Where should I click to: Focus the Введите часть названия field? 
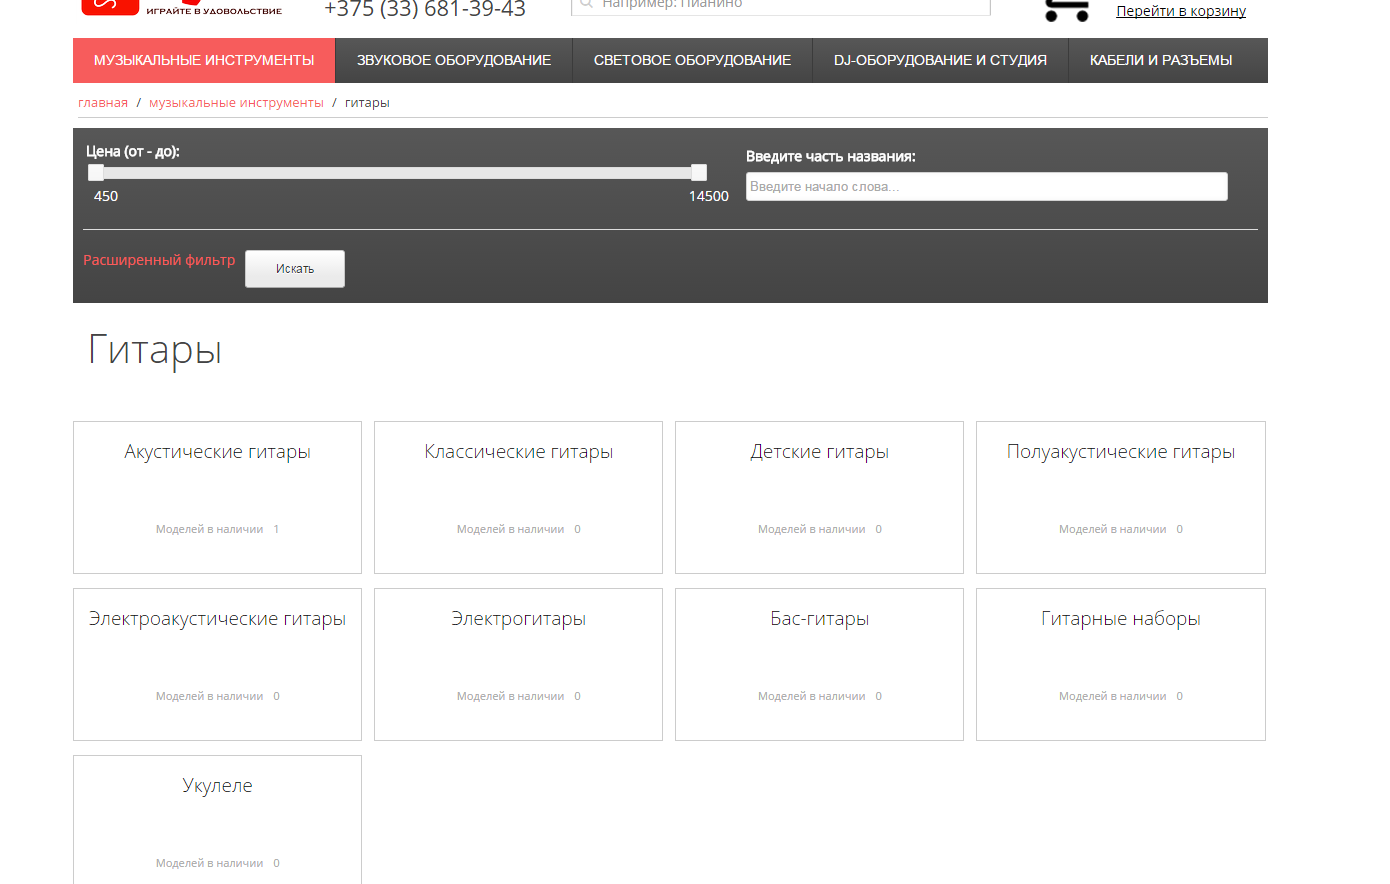tap(986, 187)
